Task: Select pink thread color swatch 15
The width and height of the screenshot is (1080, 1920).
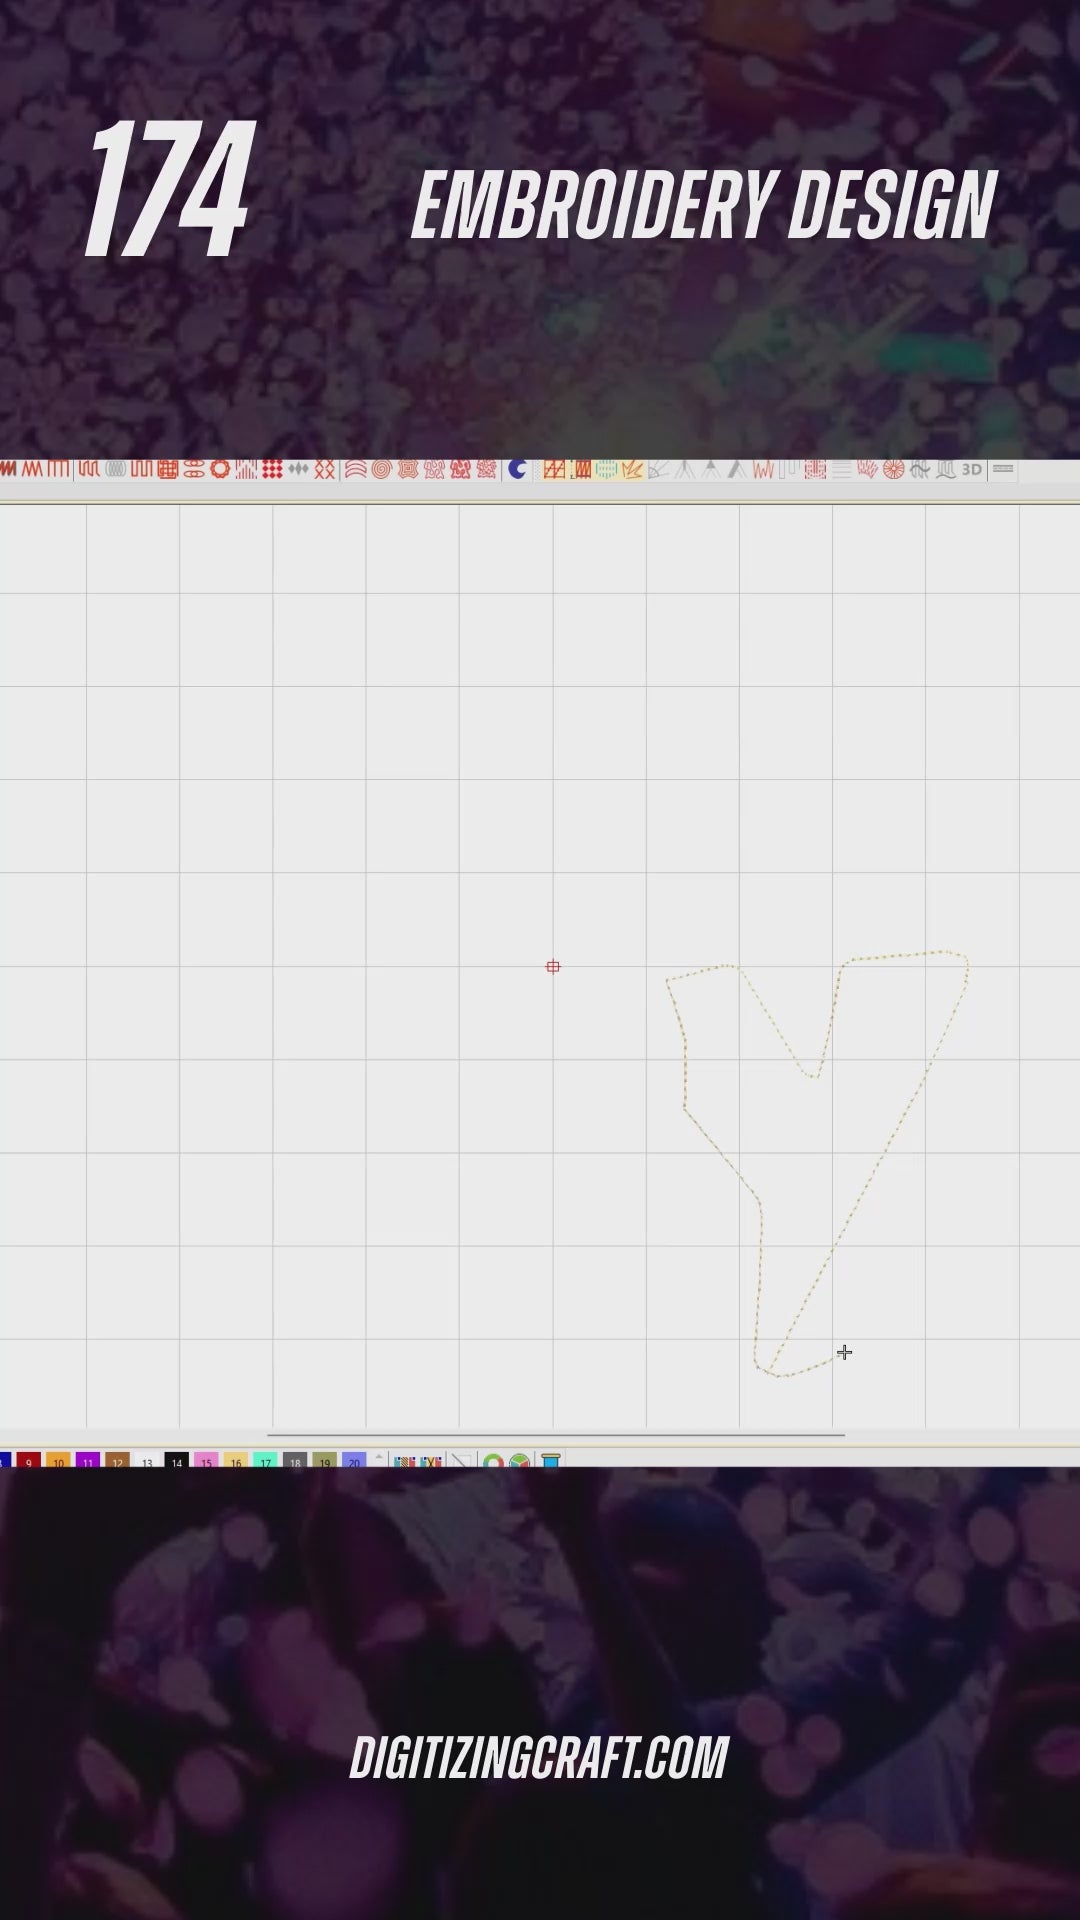Action: (x=206, y=1461)
